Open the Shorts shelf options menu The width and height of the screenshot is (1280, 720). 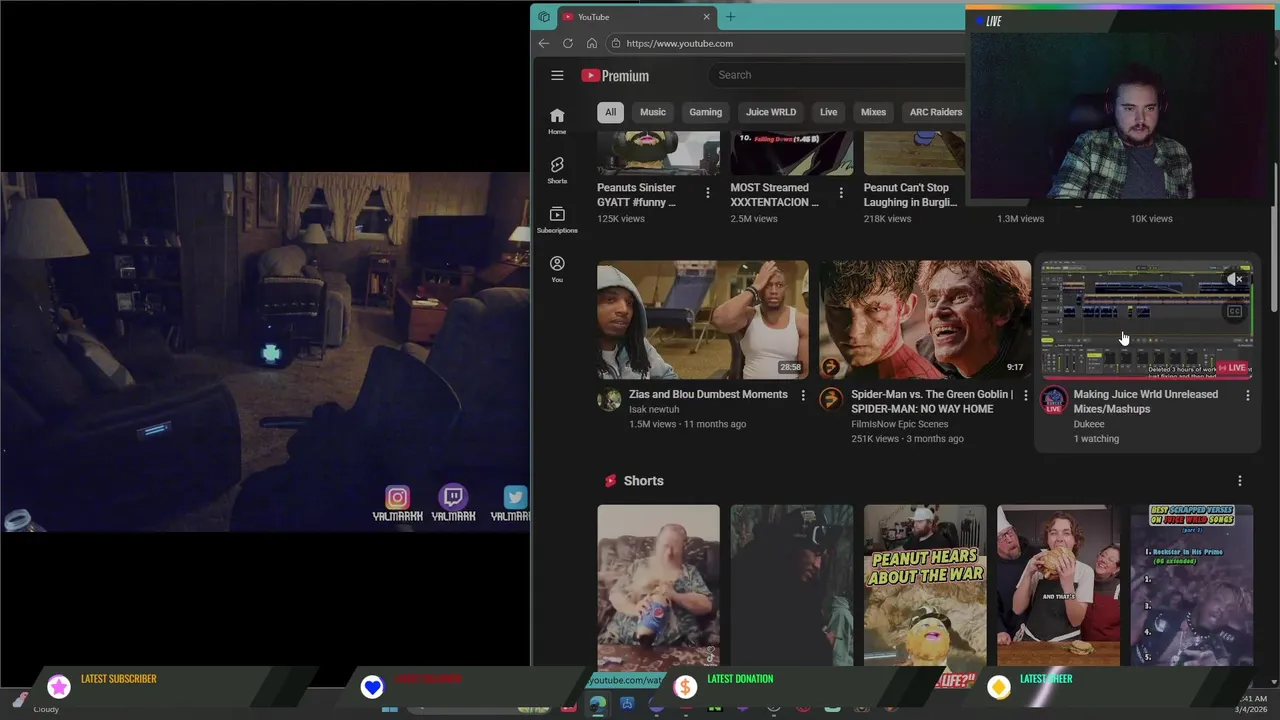1239,481
